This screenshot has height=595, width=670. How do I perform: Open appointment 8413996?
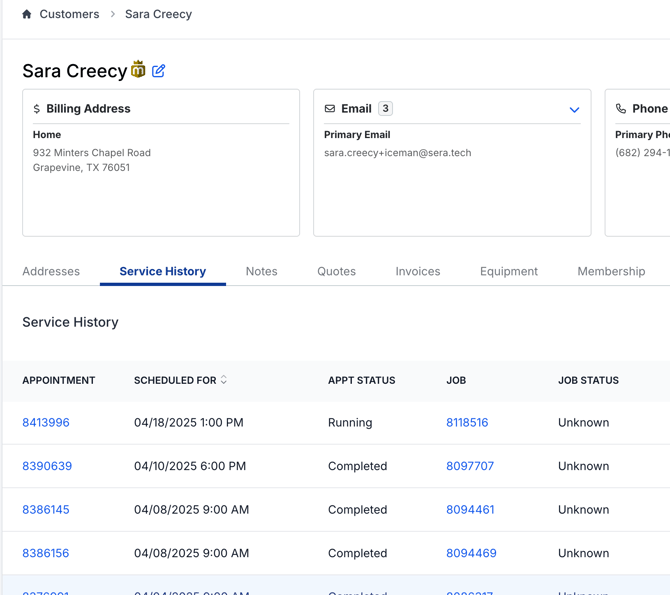point(46,423)
